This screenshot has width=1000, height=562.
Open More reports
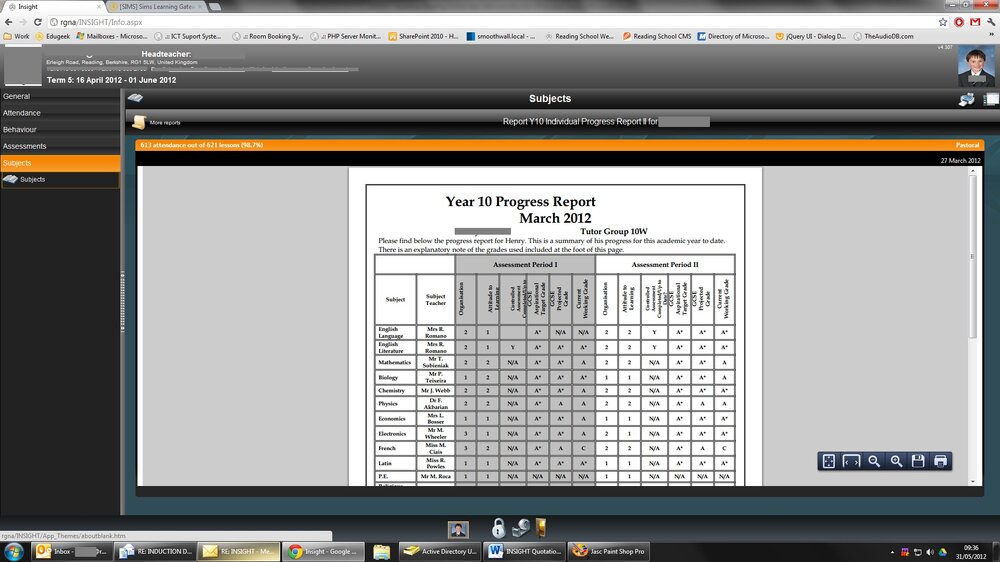point(156,122)
